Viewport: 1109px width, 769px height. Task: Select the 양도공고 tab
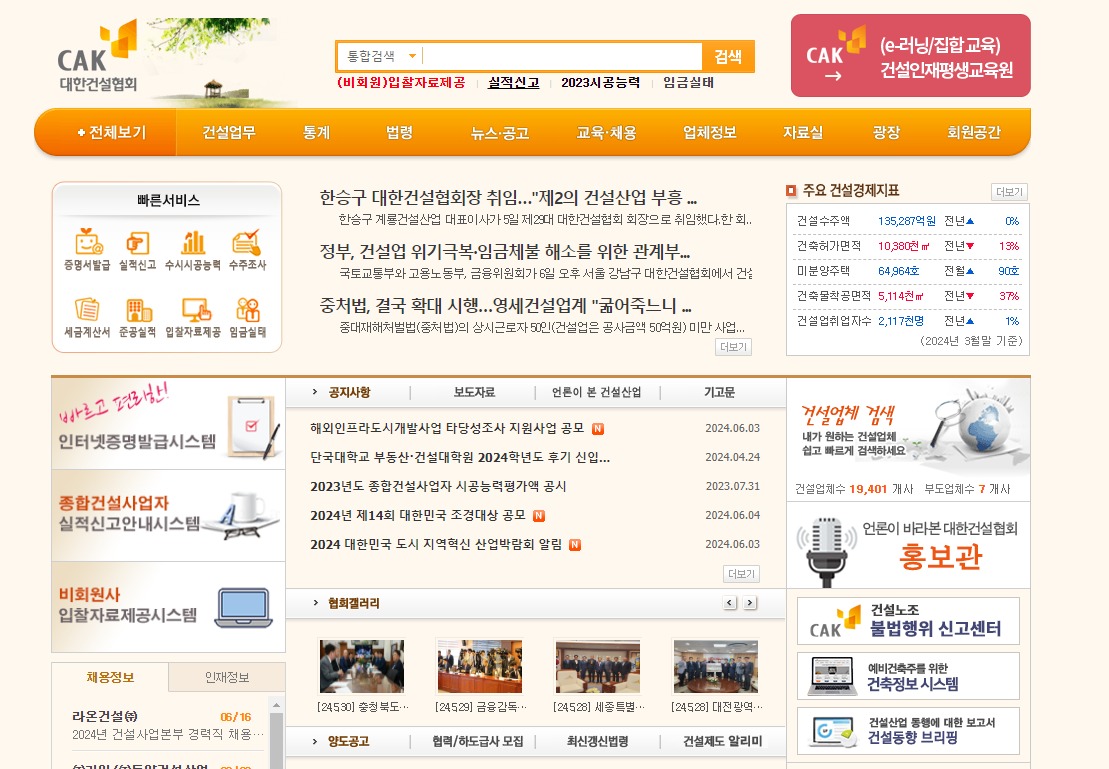(348, 741)
